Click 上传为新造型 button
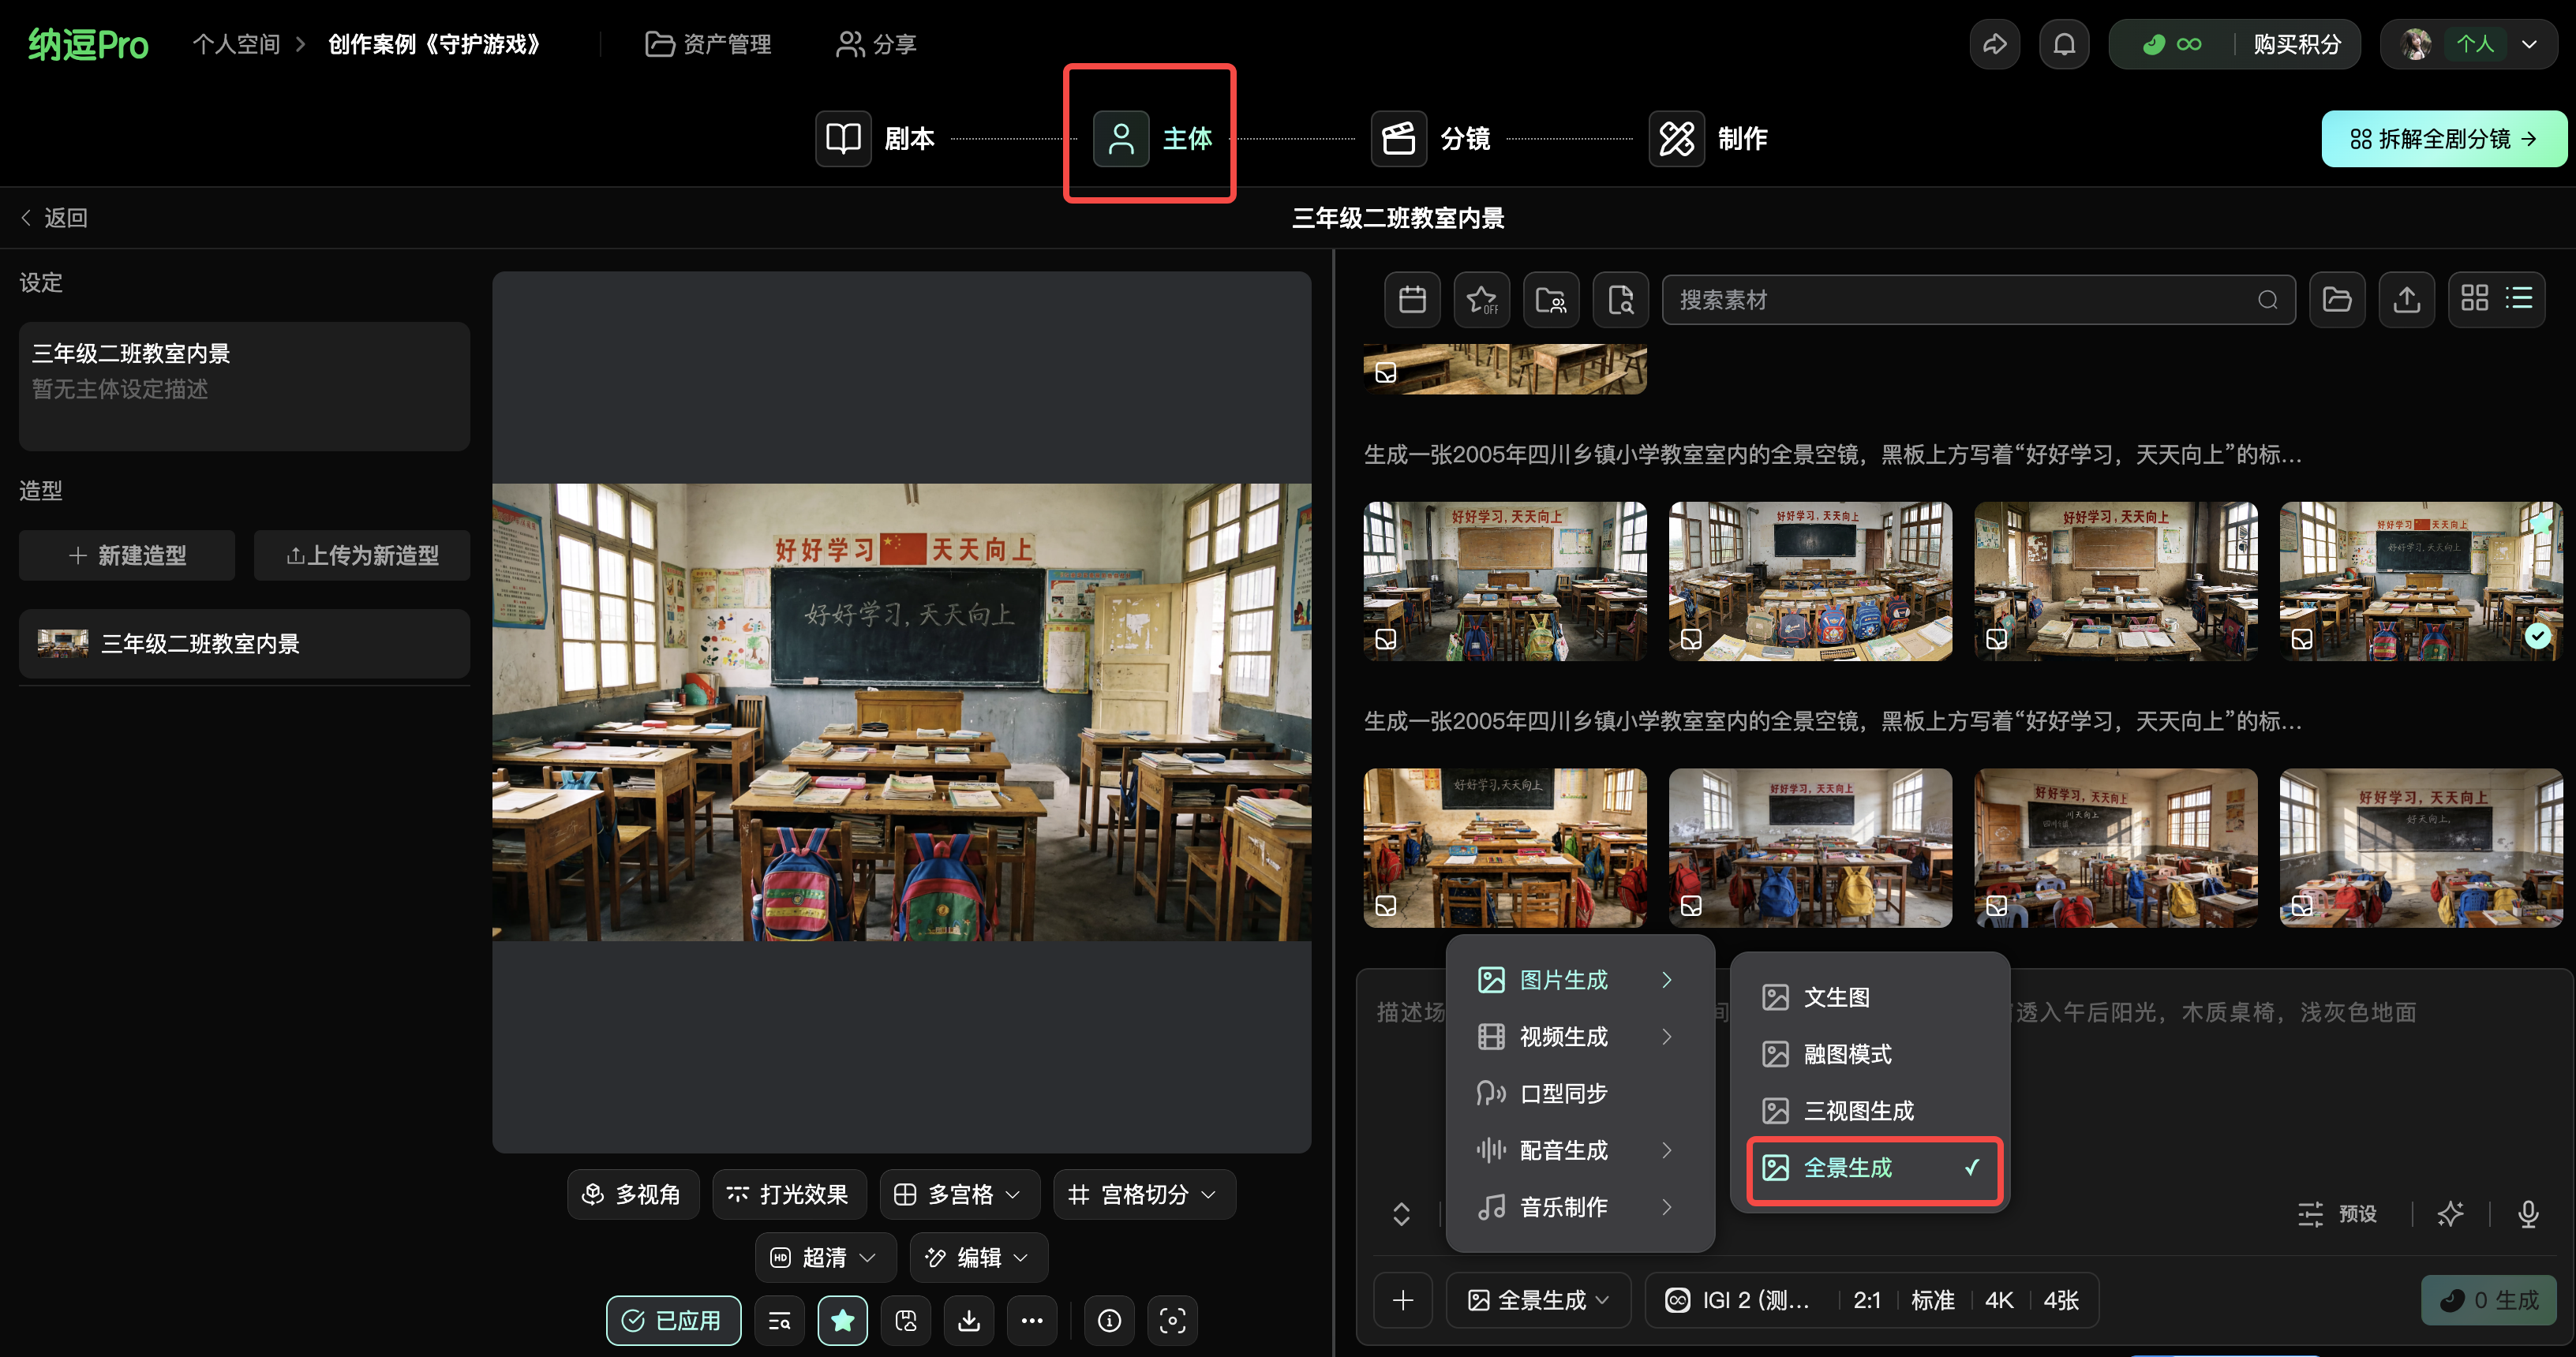The width and height of the screenshot is (2576, 1357). (x=362, y=555)
